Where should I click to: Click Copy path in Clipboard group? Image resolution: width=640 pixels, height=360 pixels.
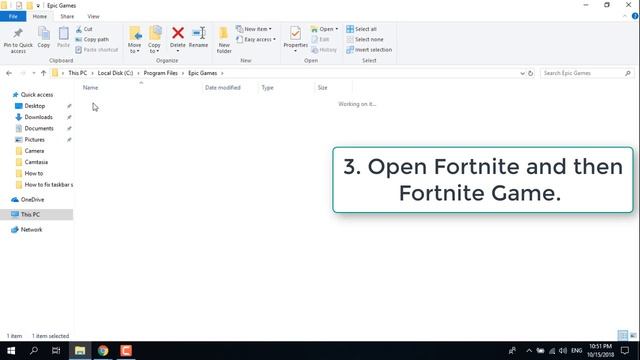pos(92,39)
